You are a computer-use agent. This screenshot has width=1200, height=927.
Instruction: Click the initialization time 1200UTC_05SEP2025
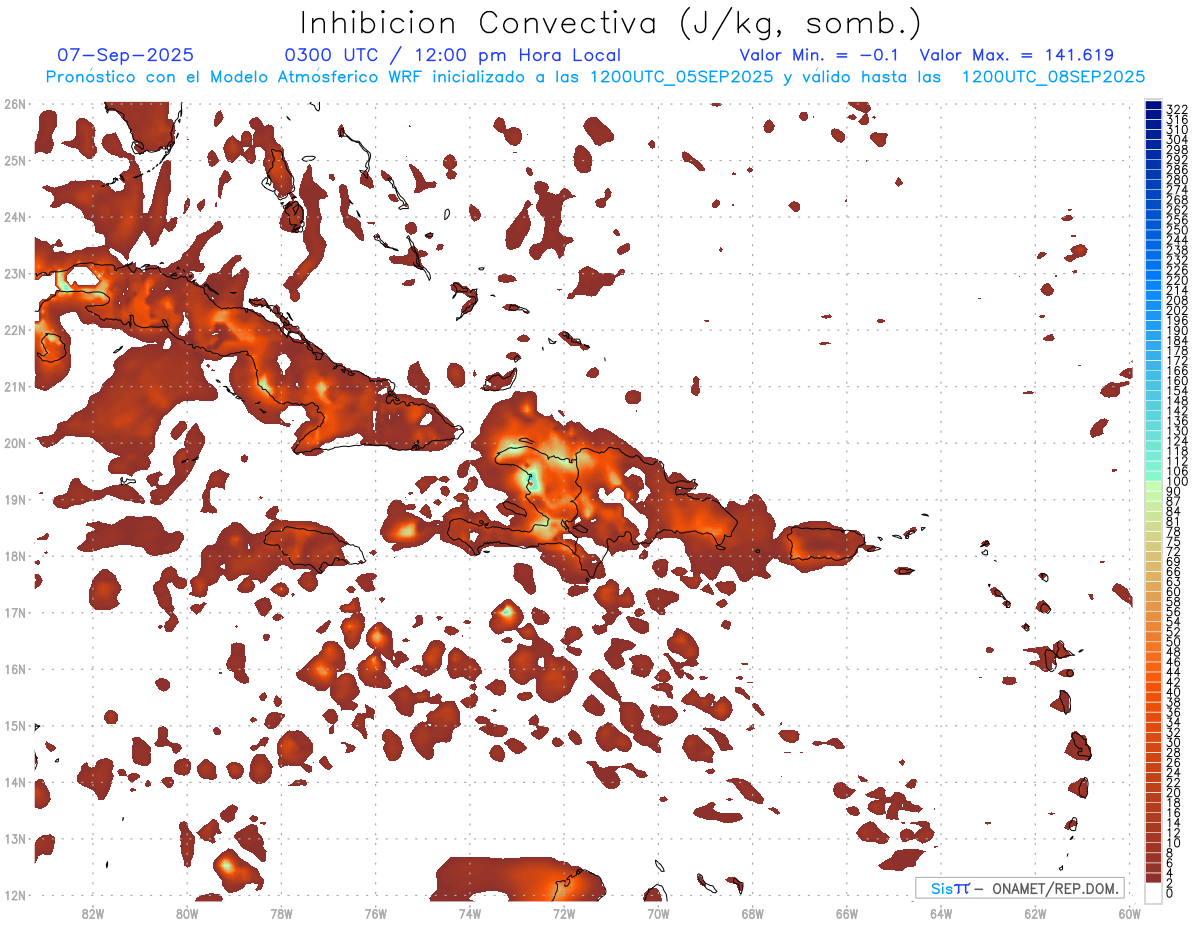[x=681, y=77]
